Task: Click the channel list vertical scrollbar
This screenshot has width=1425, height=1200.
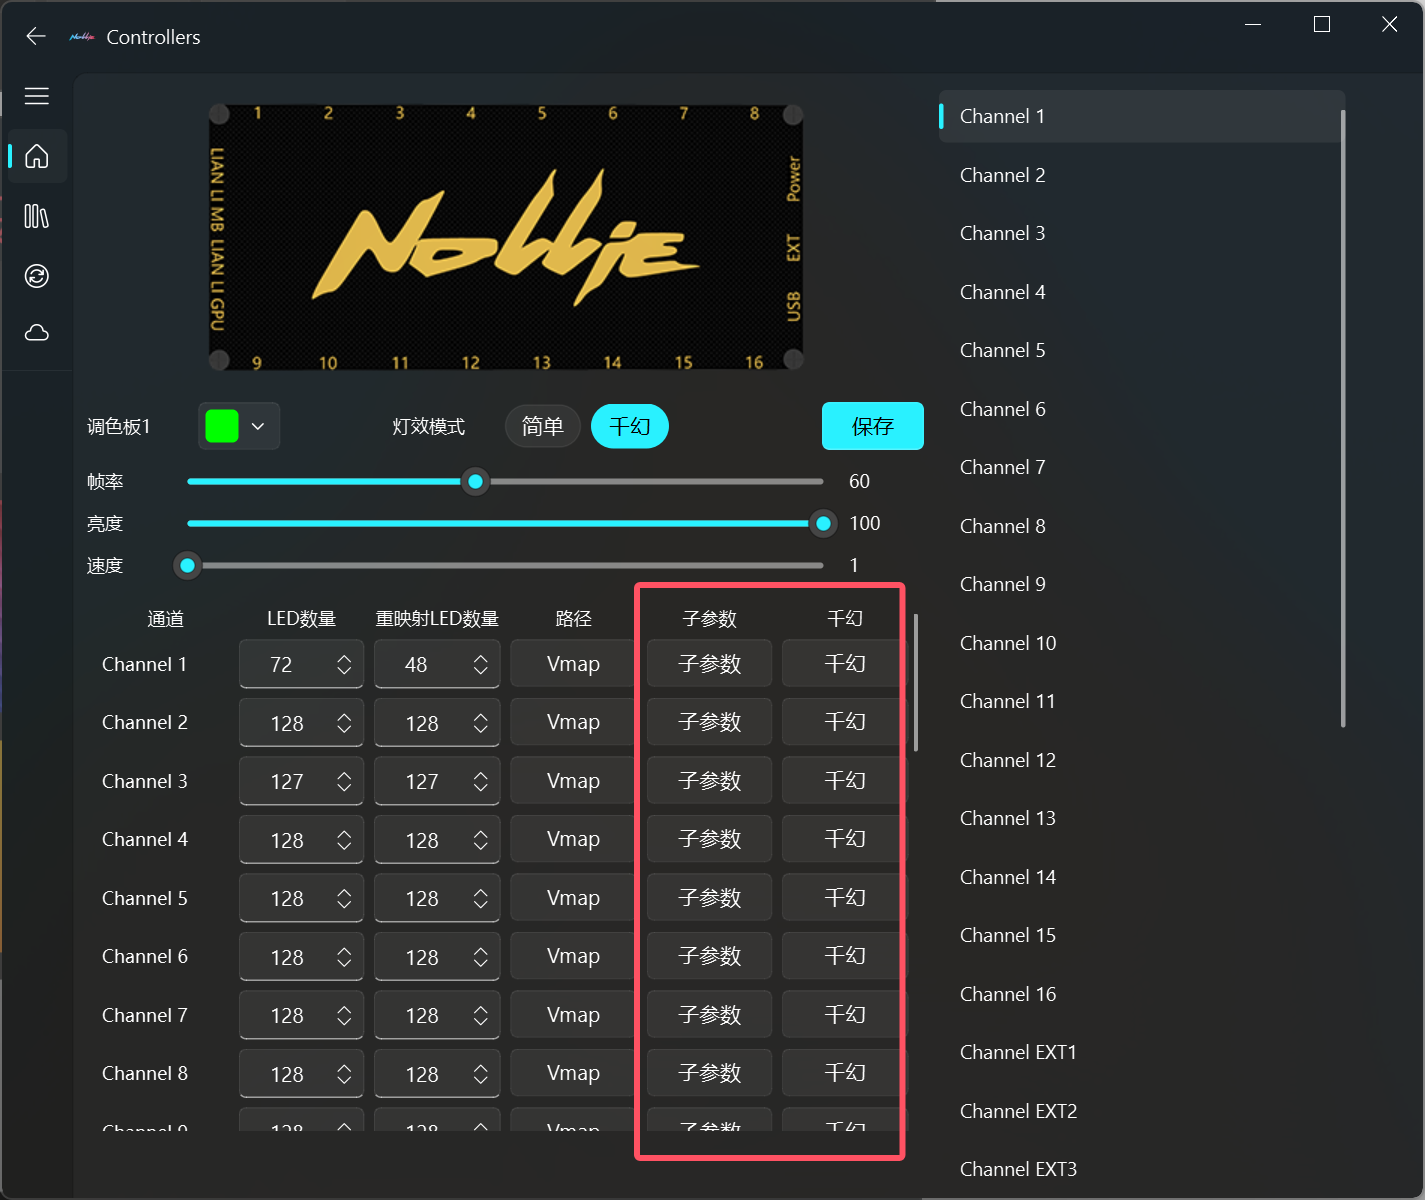Action: [1343, 418]
